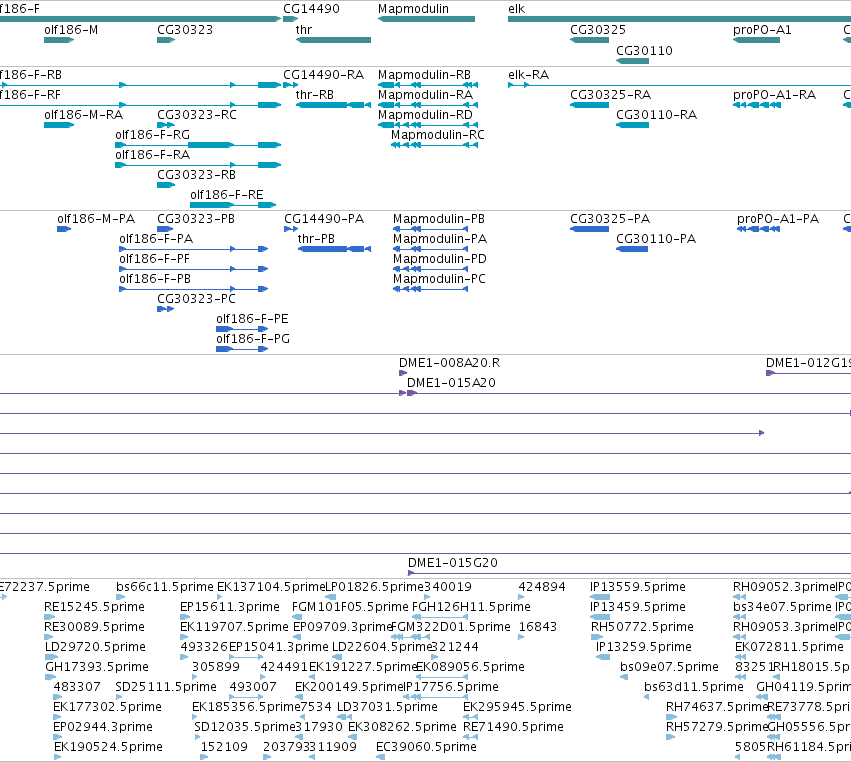Select the EK190524.5prime EST label
This screenshot has width=851, height=762.
point(109,747)
